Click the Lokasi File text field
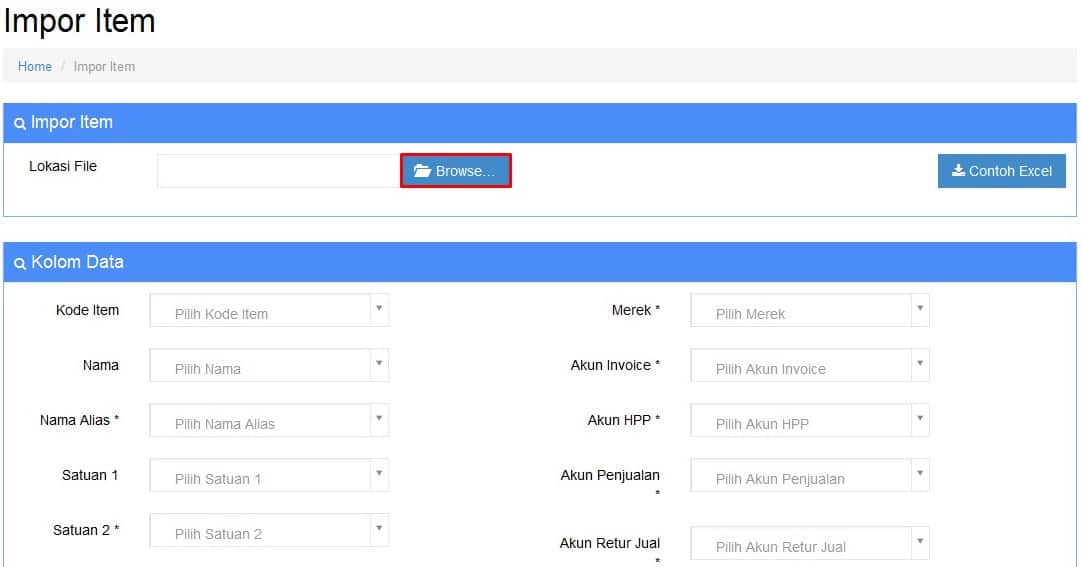 pos(278,171)
